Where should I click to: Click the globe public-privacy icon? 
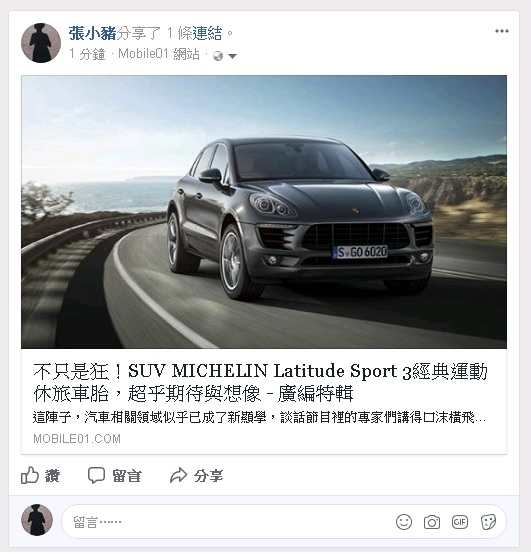[218, 56]
